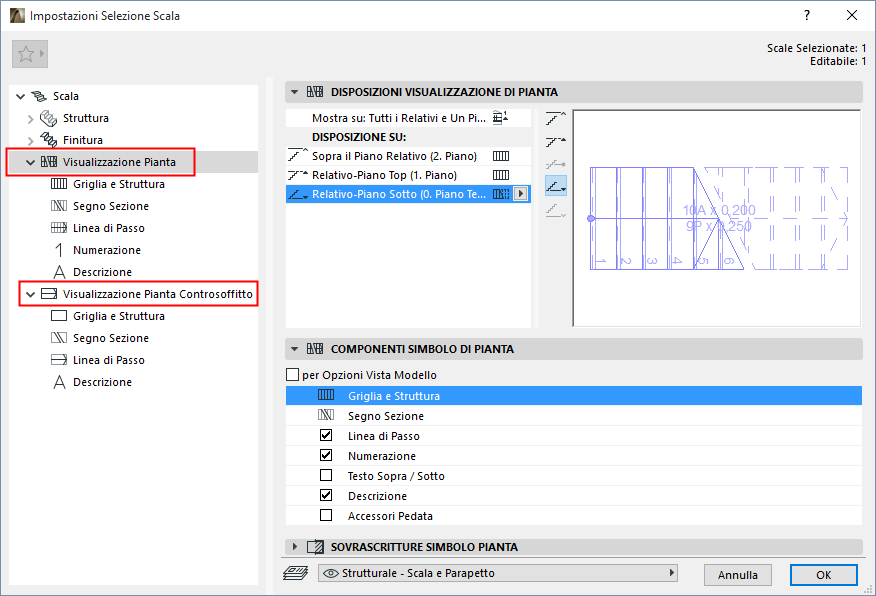Open Segno Sezione under Visualizzazione Pianta
This screenshot has height=596, width=876.
tap(111, 206)
